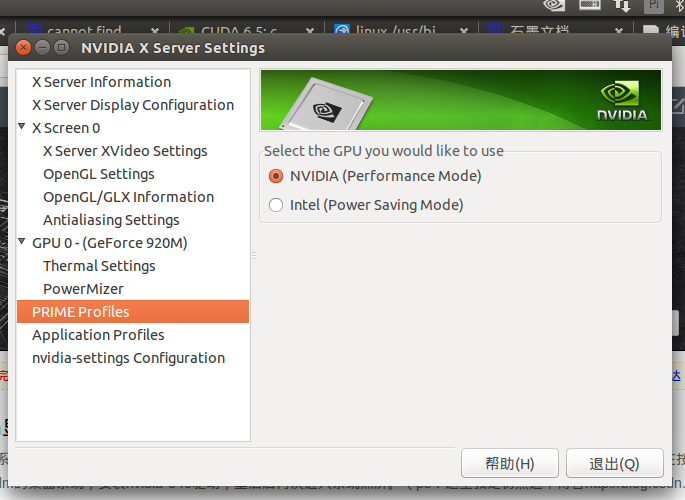Screen dimensions: 685x500
Task: Close the linux /usr/bi browser tab
Action: (464, 31)
